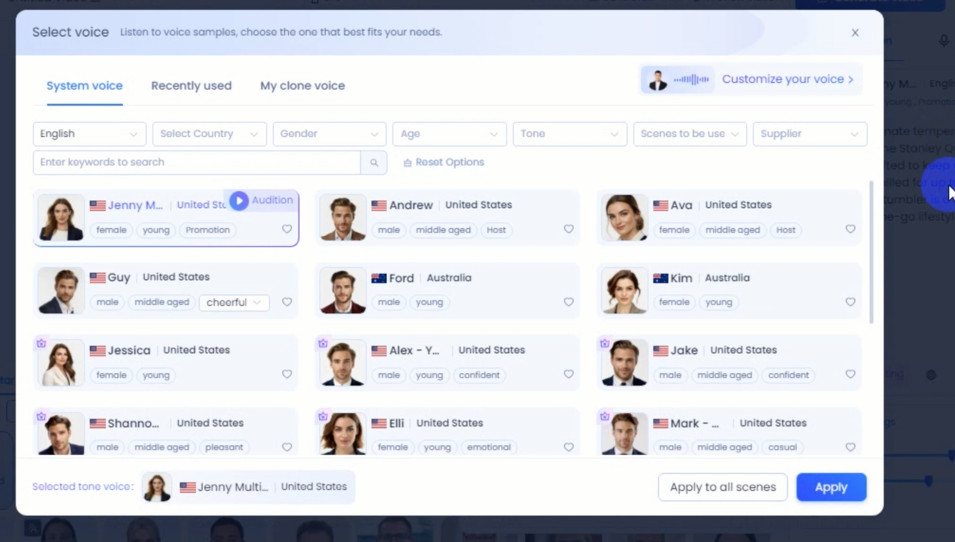This screenshot has width=955, height=542.
Task: Favorite the Jenny M... voice heart icon
Action: coord(287,229)
